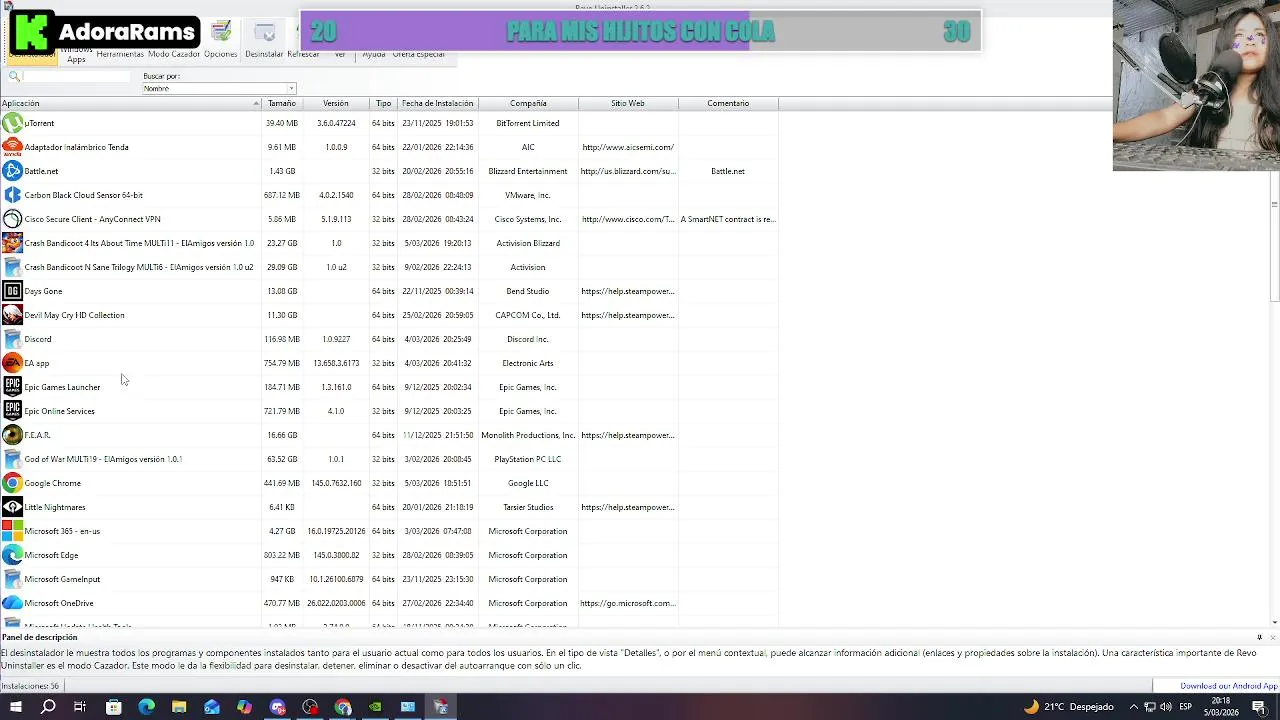
Task: Open the Herramientas tab
Action: tap(120, 54)
